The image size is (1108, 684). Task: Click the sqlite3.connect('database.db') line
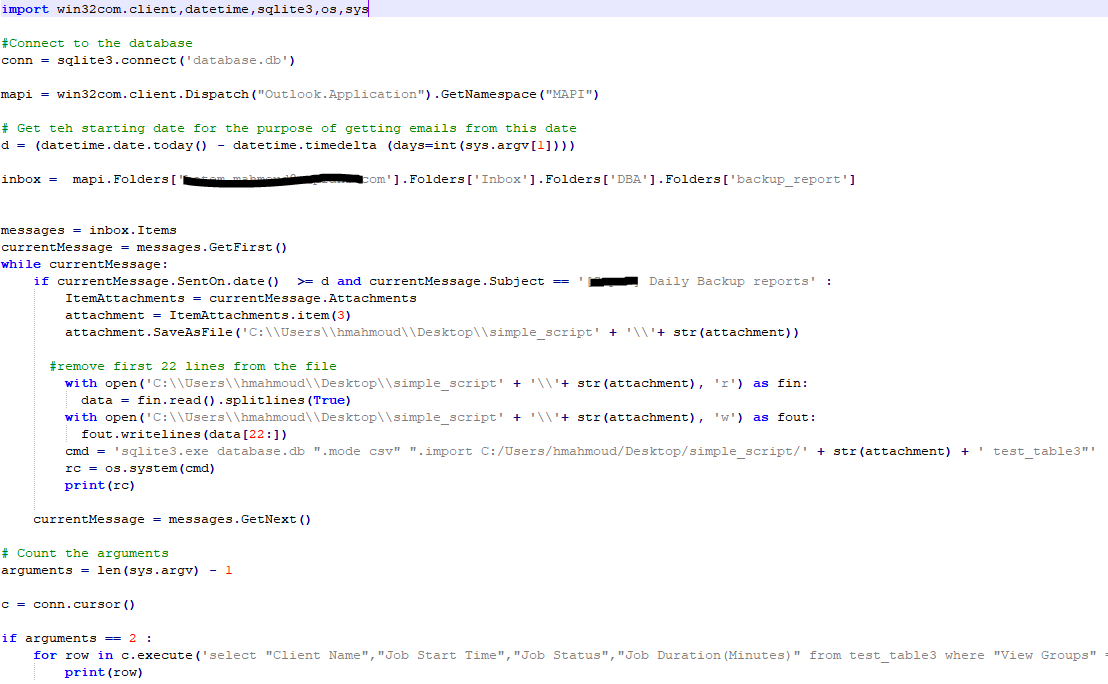tap(148, 60)
